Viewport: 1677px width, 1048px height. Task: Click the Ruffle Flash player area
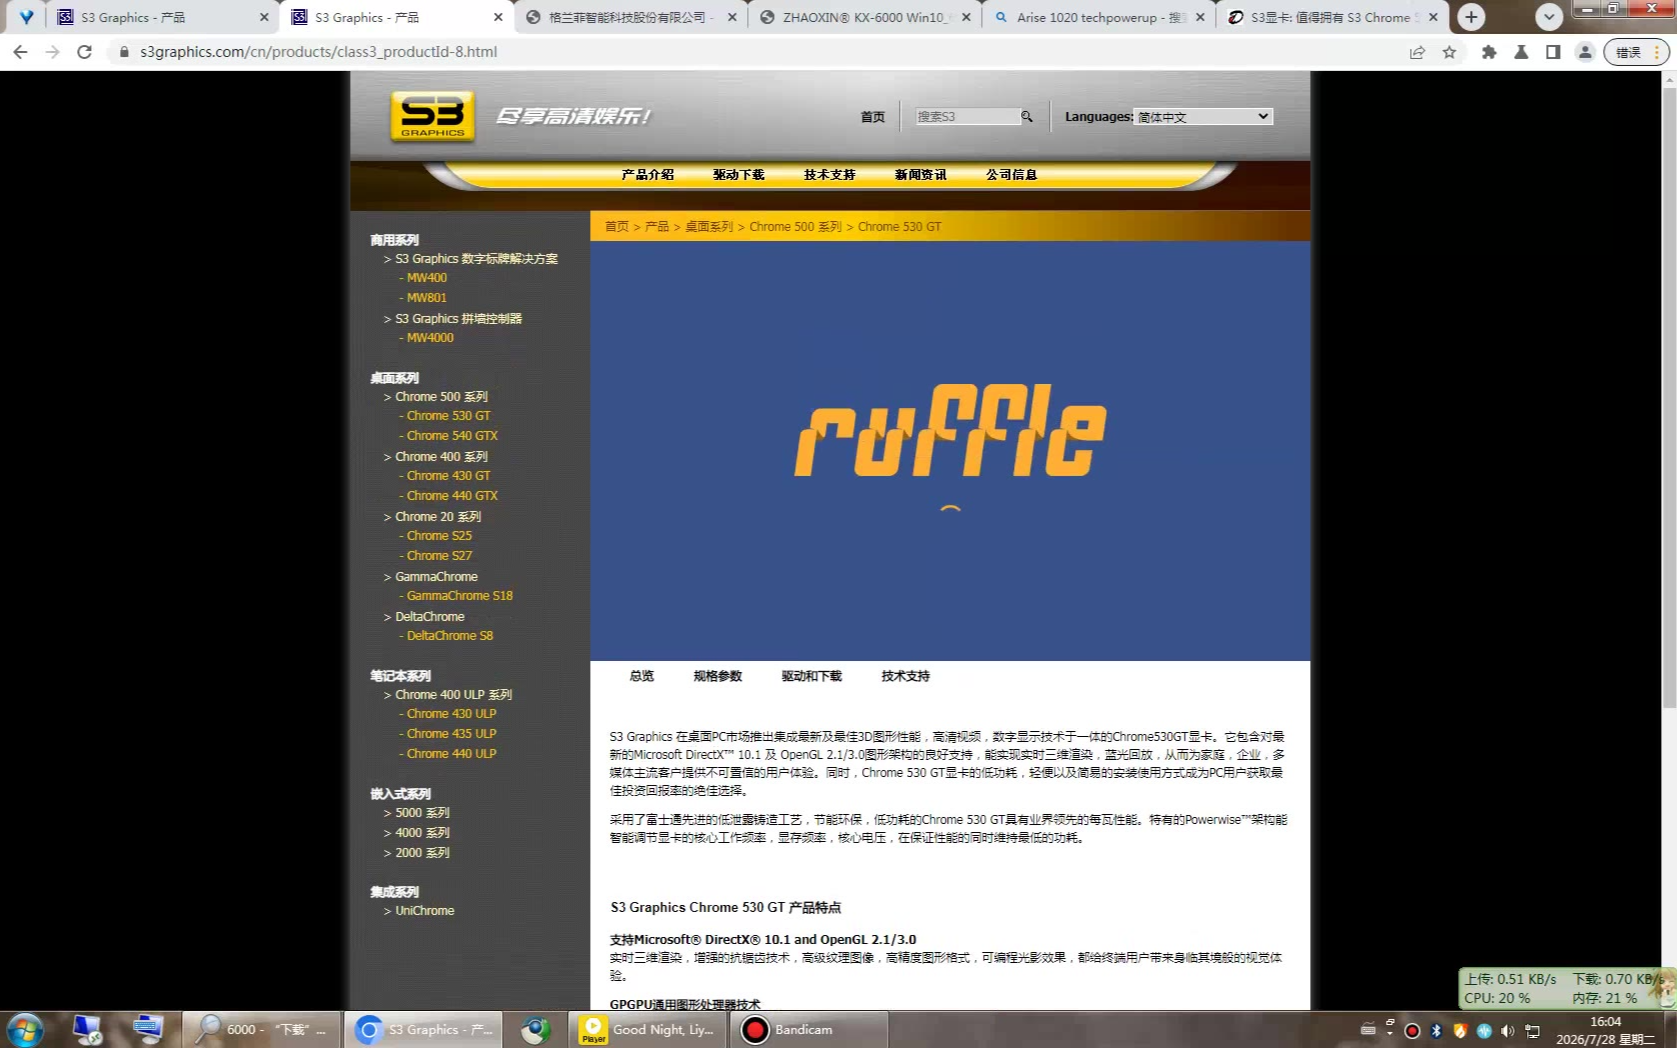(950, 451)
